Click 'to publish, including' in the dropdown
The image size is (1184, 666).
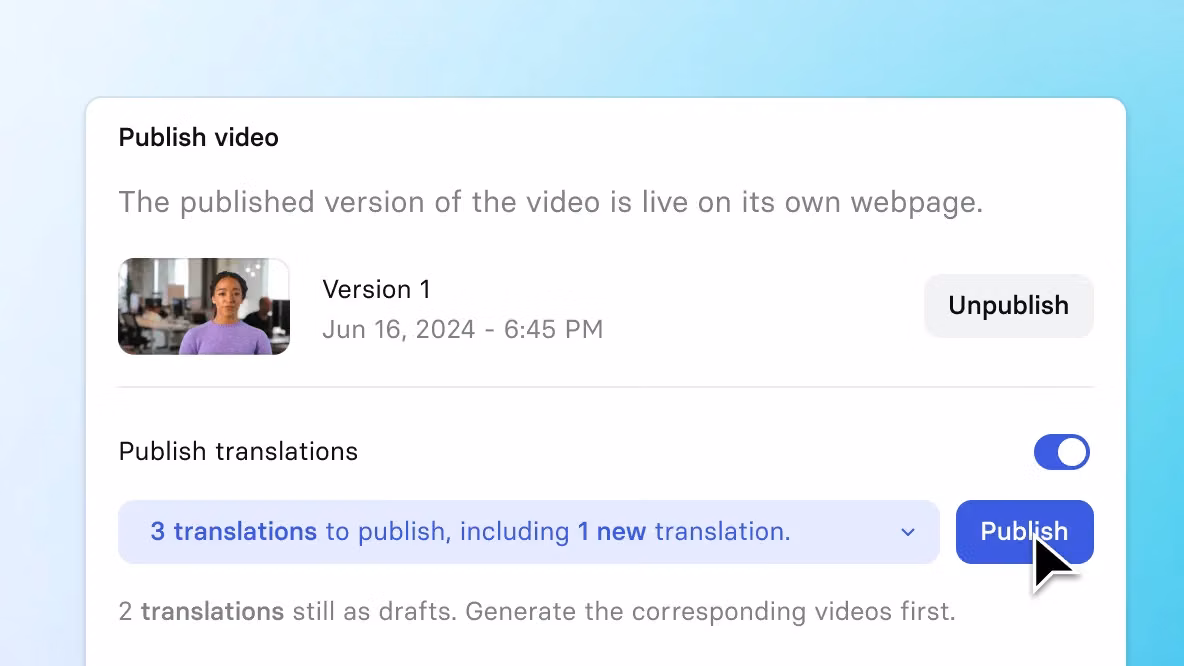pos(447,532)
